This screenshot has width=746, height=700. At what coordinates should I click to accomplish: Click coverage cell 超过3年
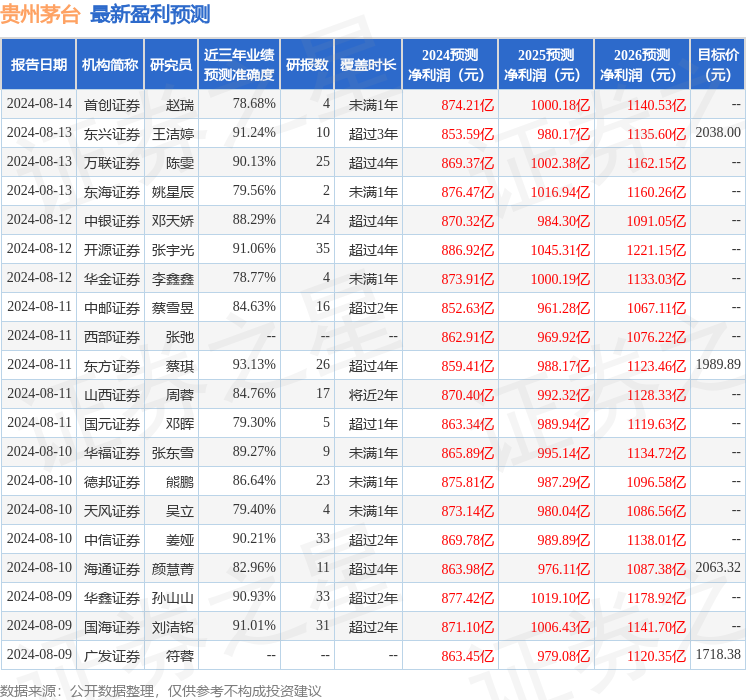[x=373, y=134]
